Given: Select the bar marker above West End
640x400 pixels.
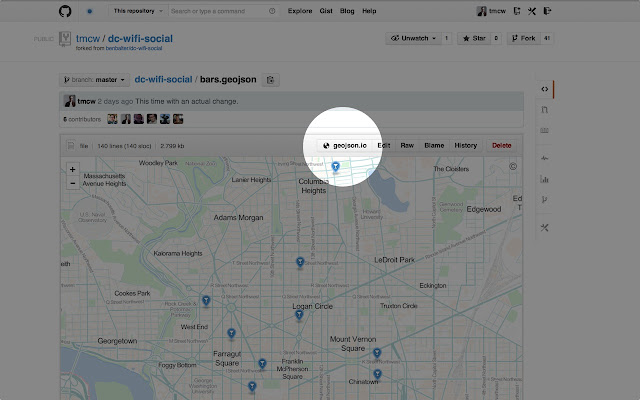Looking at the screenshot, I should tap(206, 301).
